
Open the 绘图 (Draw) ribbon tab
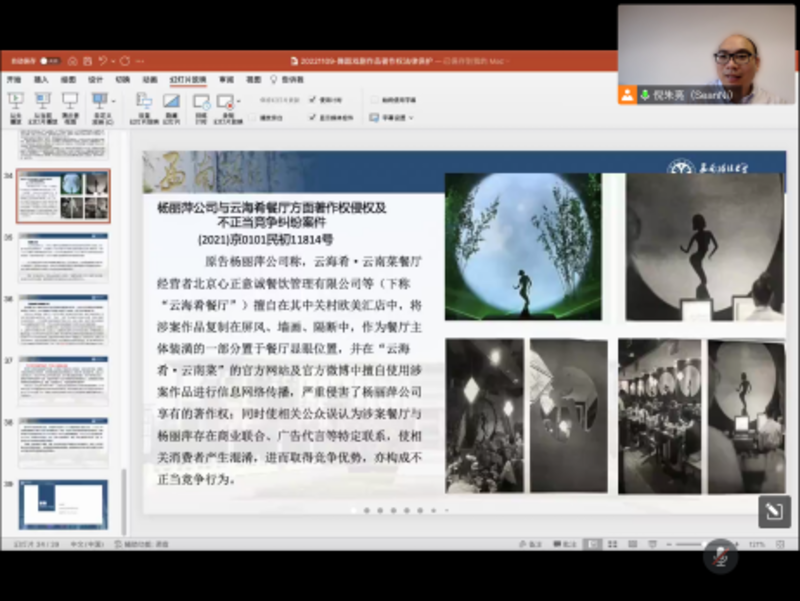click(x=68, y=80)
